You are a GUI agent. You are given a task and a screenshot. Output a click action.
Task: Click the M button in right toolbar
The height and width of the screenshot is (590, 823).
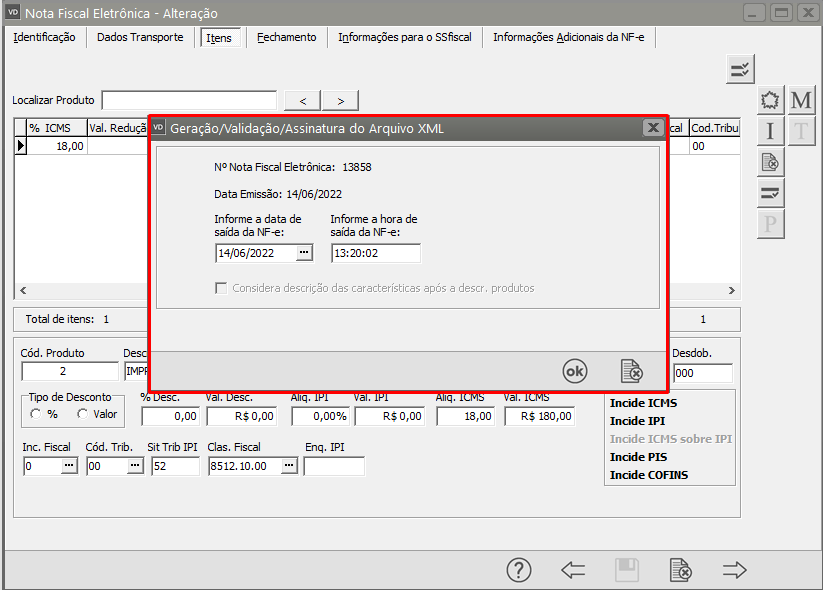801,100
